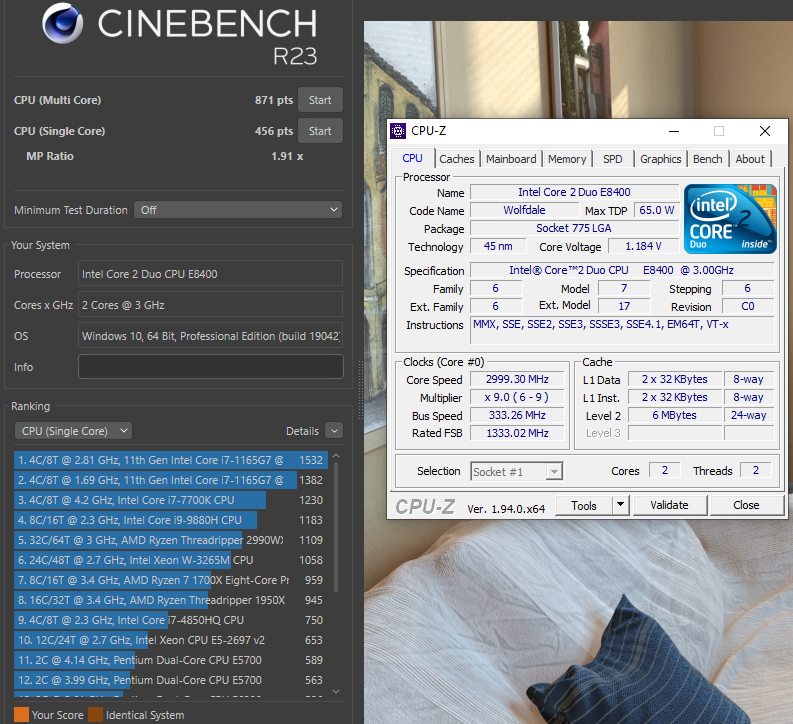Viewport: 793px width, 724px height.
Task: Click the Cores x GHz field
Action: coord(210,305)
